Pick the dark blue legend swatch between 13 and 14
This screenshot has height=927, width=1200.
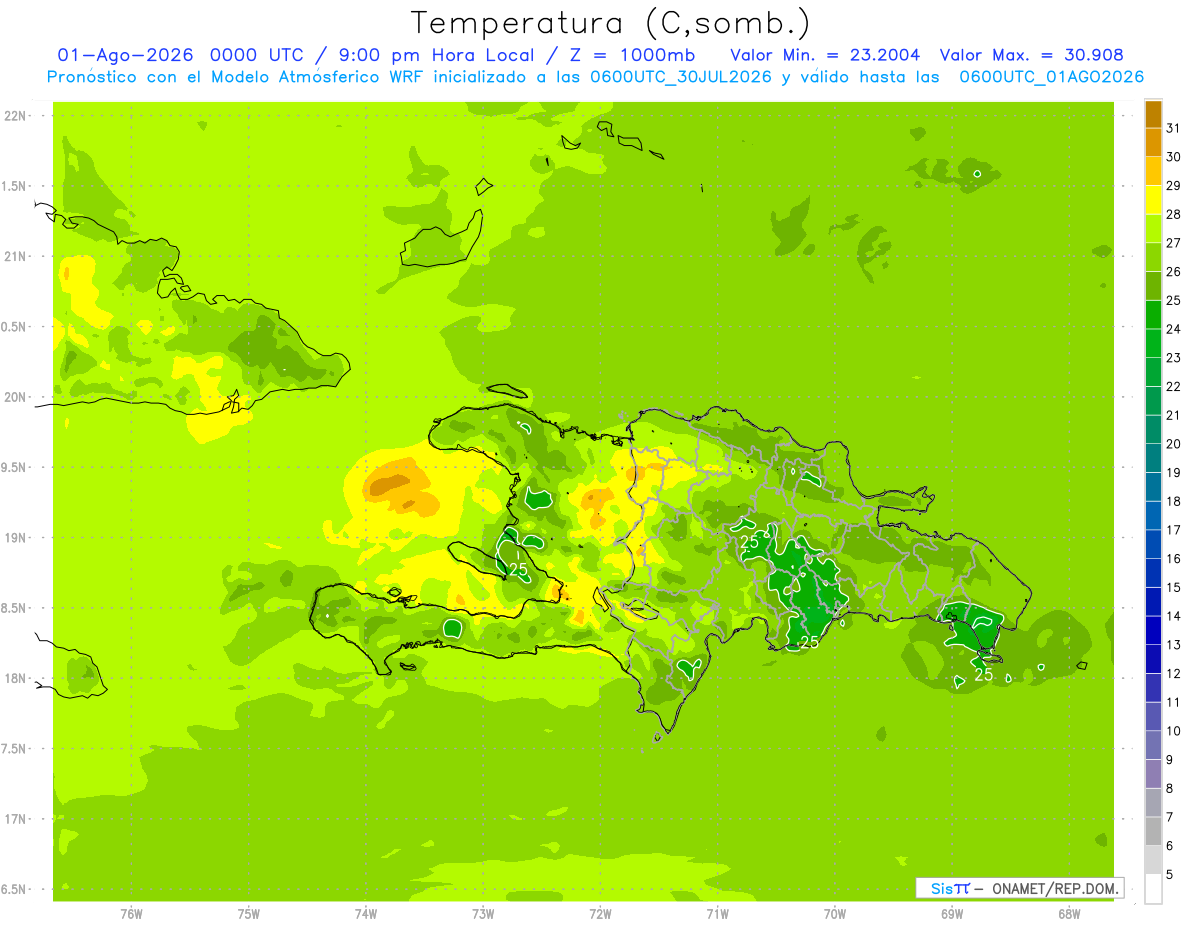click(x=1153, y=630)
